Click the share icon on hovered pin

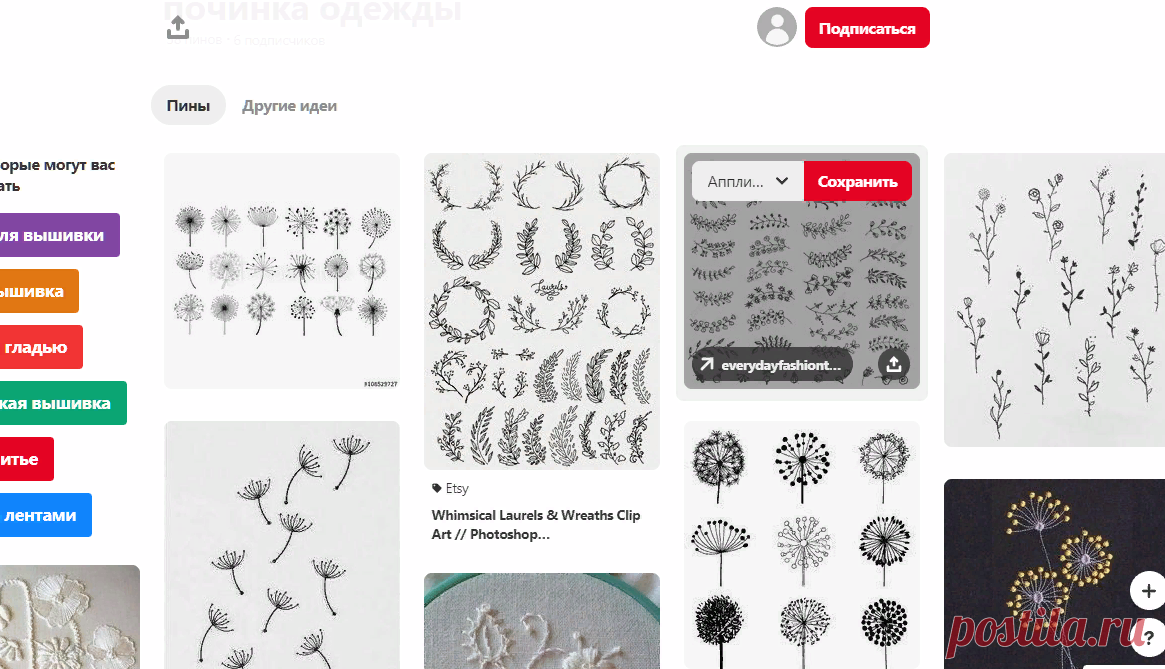894,364
